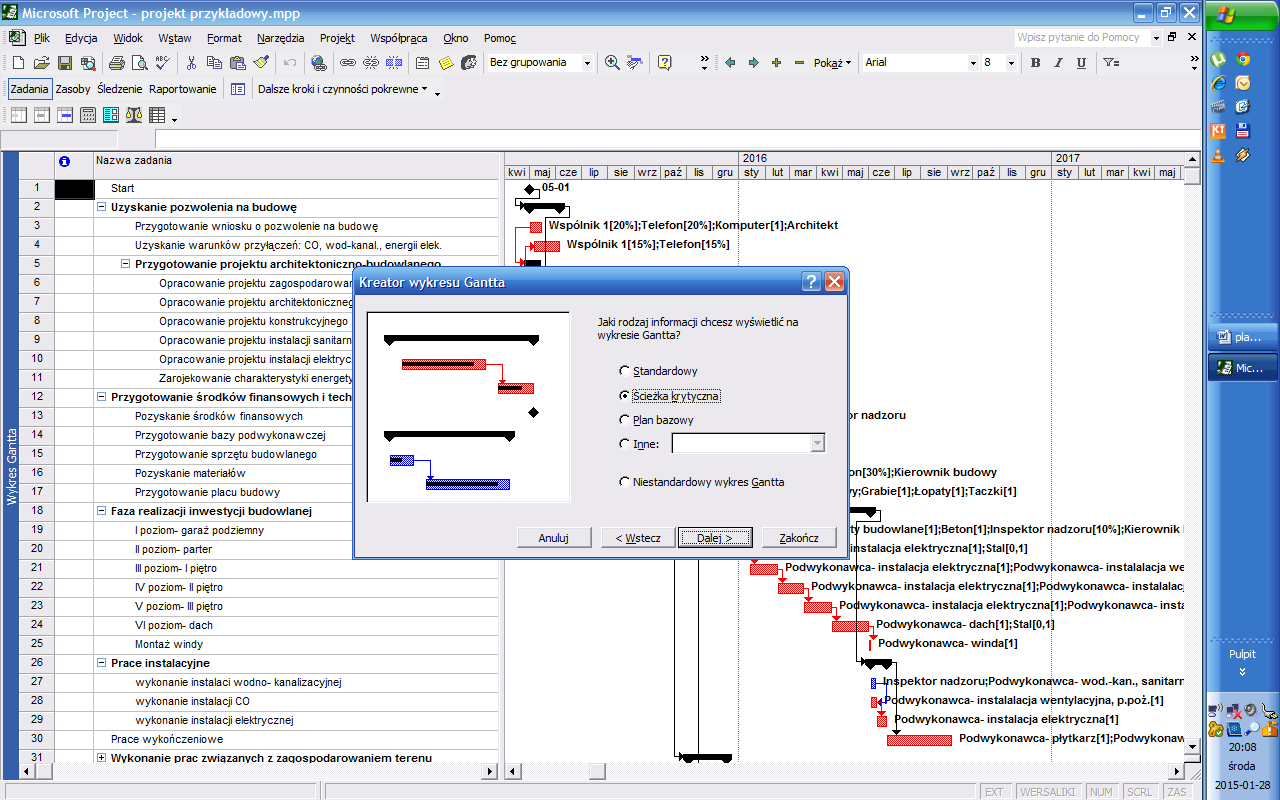Open the Współpraca menu

pyautogui.click(x=398, y=38)
